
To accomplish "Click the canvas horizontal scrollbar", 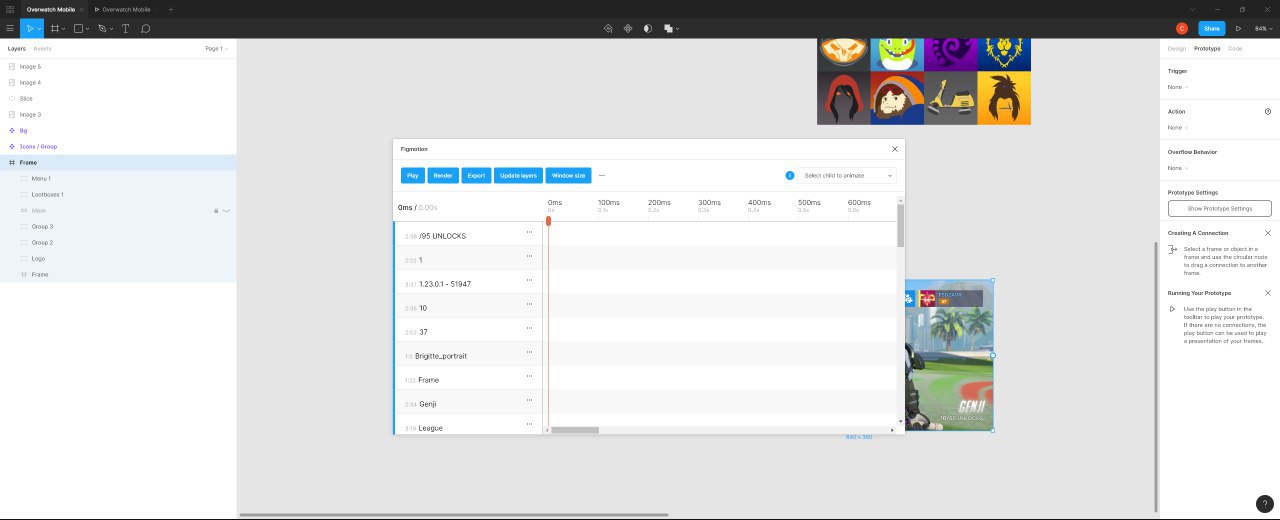I will (454, 515).
